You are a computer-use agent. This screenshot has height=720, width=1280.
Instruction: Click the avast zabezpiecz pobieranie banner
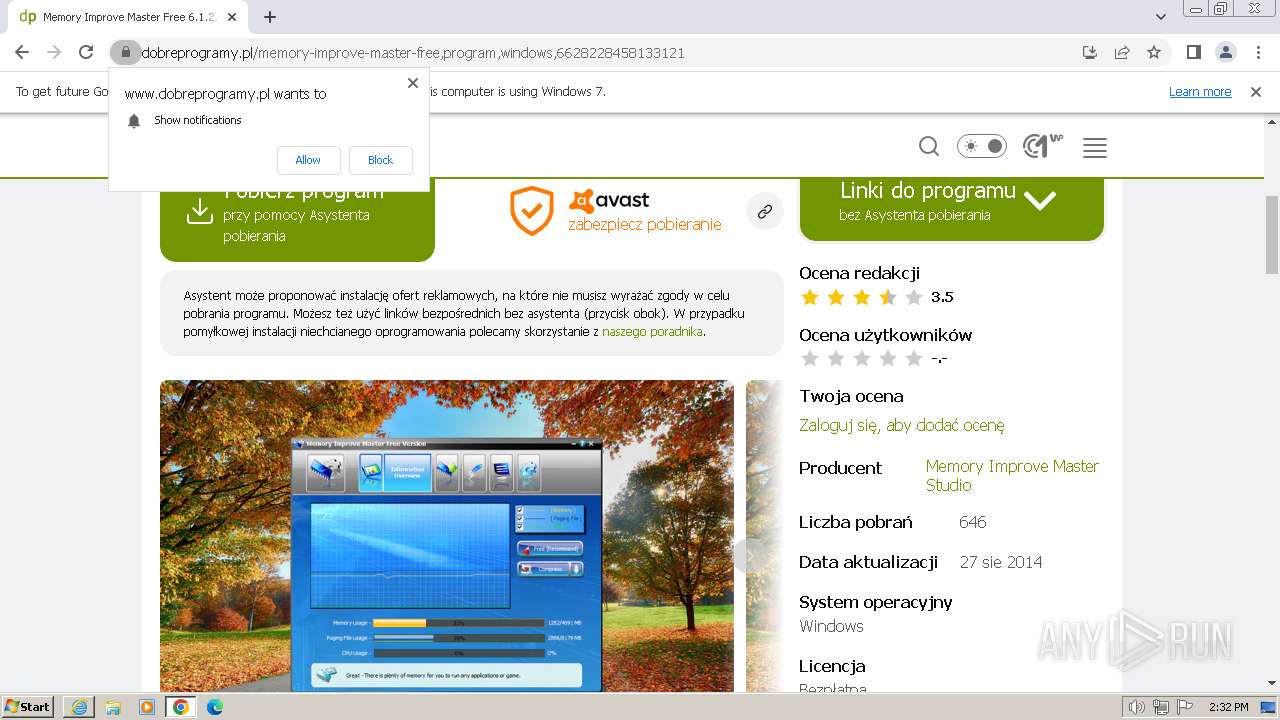(616, 211)
